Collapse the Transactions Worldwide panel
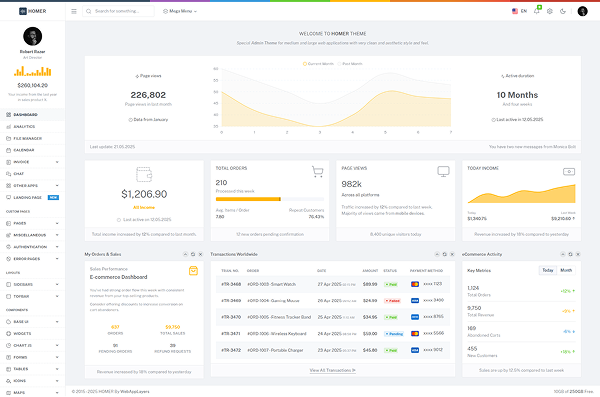The height and width of the screenshot is (397, 600). point(437,254)
